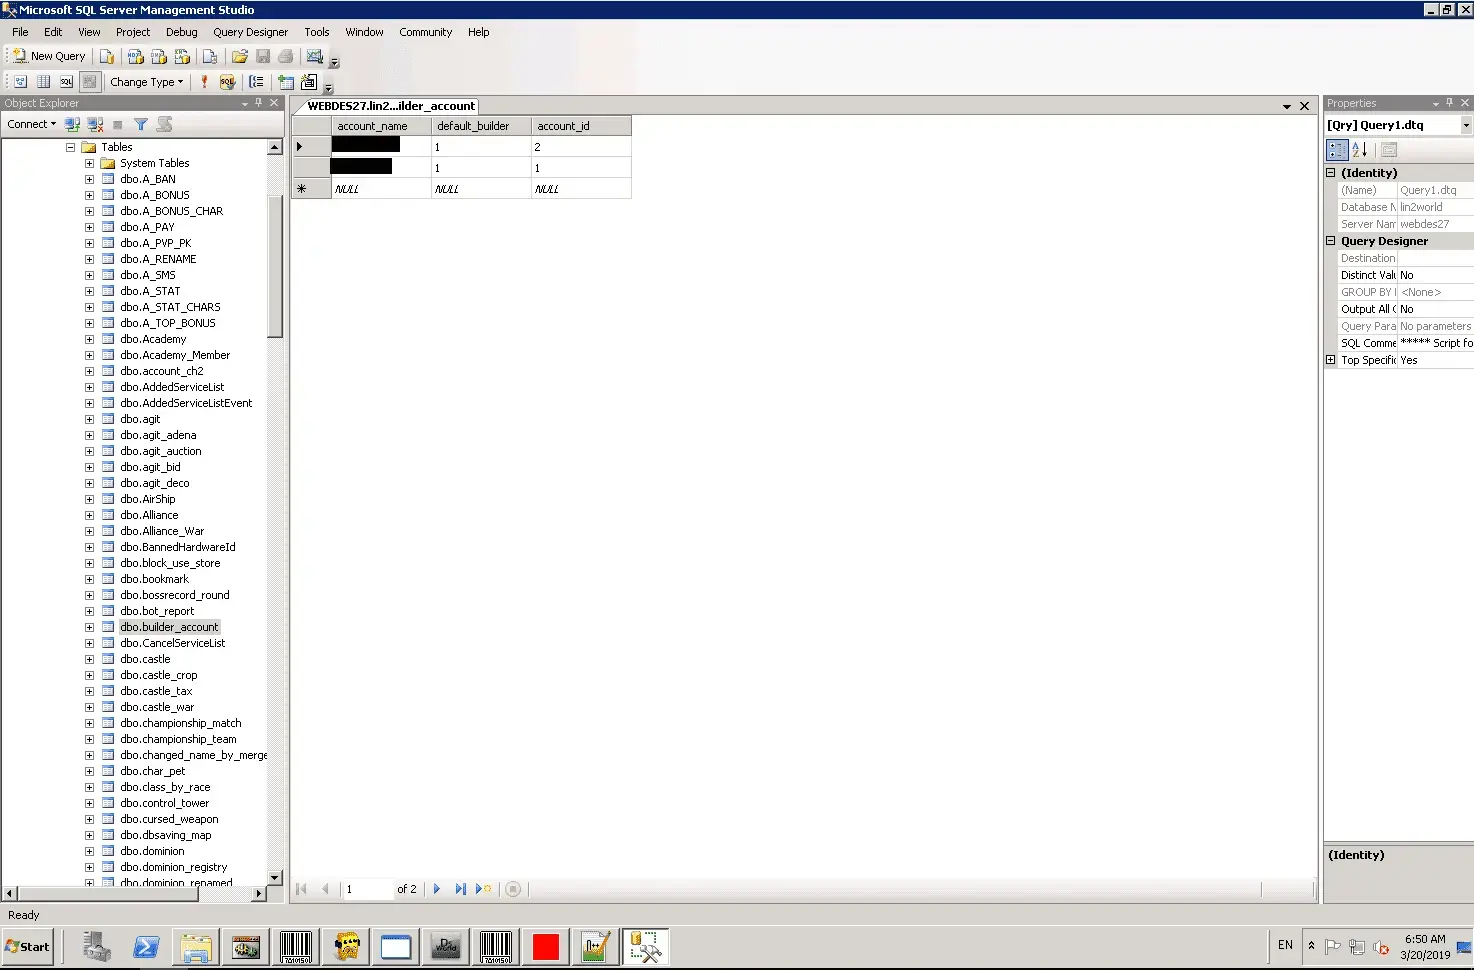Click Alphabetical sort in Properties panel
The width and height of the screenshot is (1474, 970).
tap(1360, 150)
